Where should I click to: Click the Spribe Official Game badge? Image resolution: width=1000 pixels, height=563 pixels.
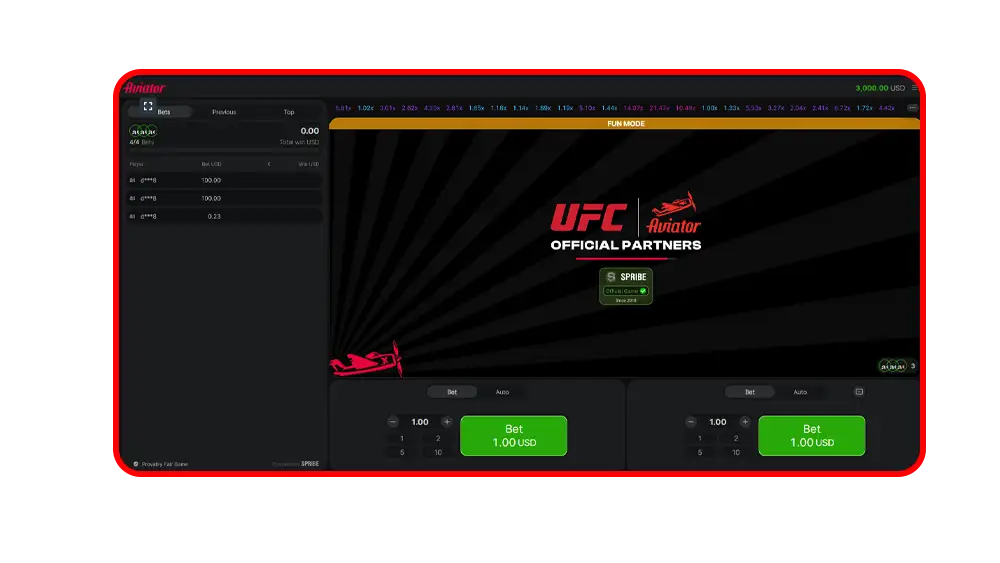626,286
